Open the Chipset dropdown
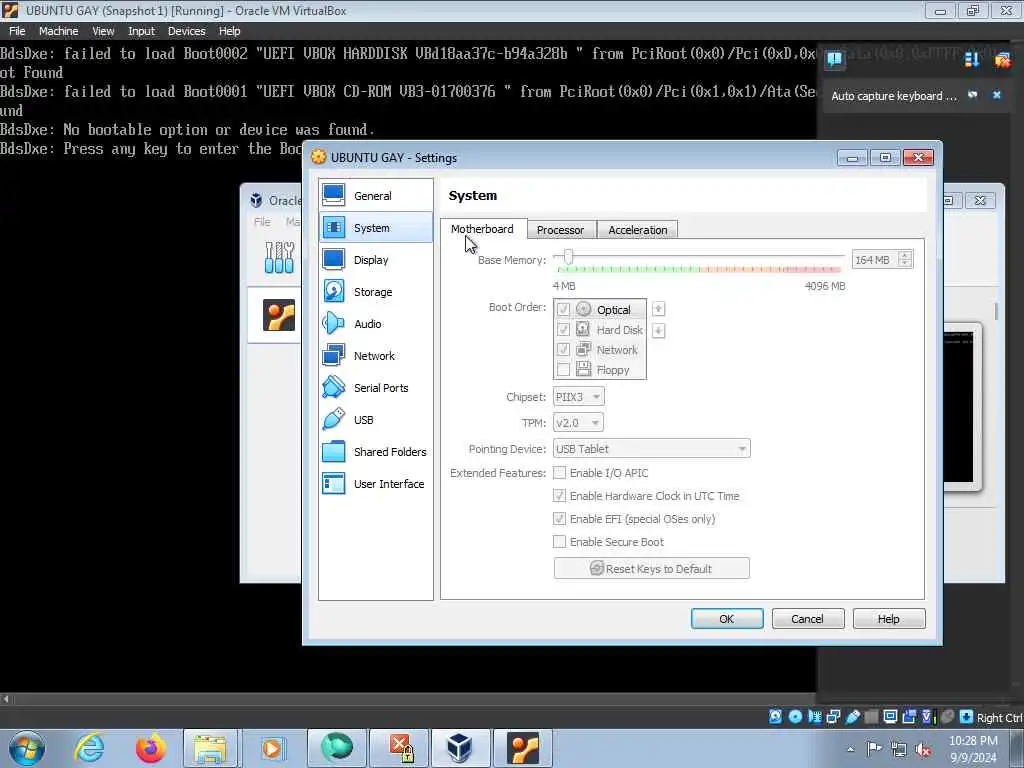 click(x=579, y=396)
